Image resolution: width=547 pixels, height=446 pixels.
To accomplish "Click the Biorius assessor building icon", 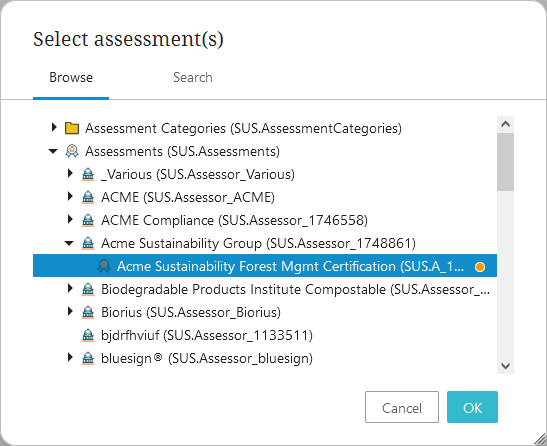I will [x=88, y=312].
